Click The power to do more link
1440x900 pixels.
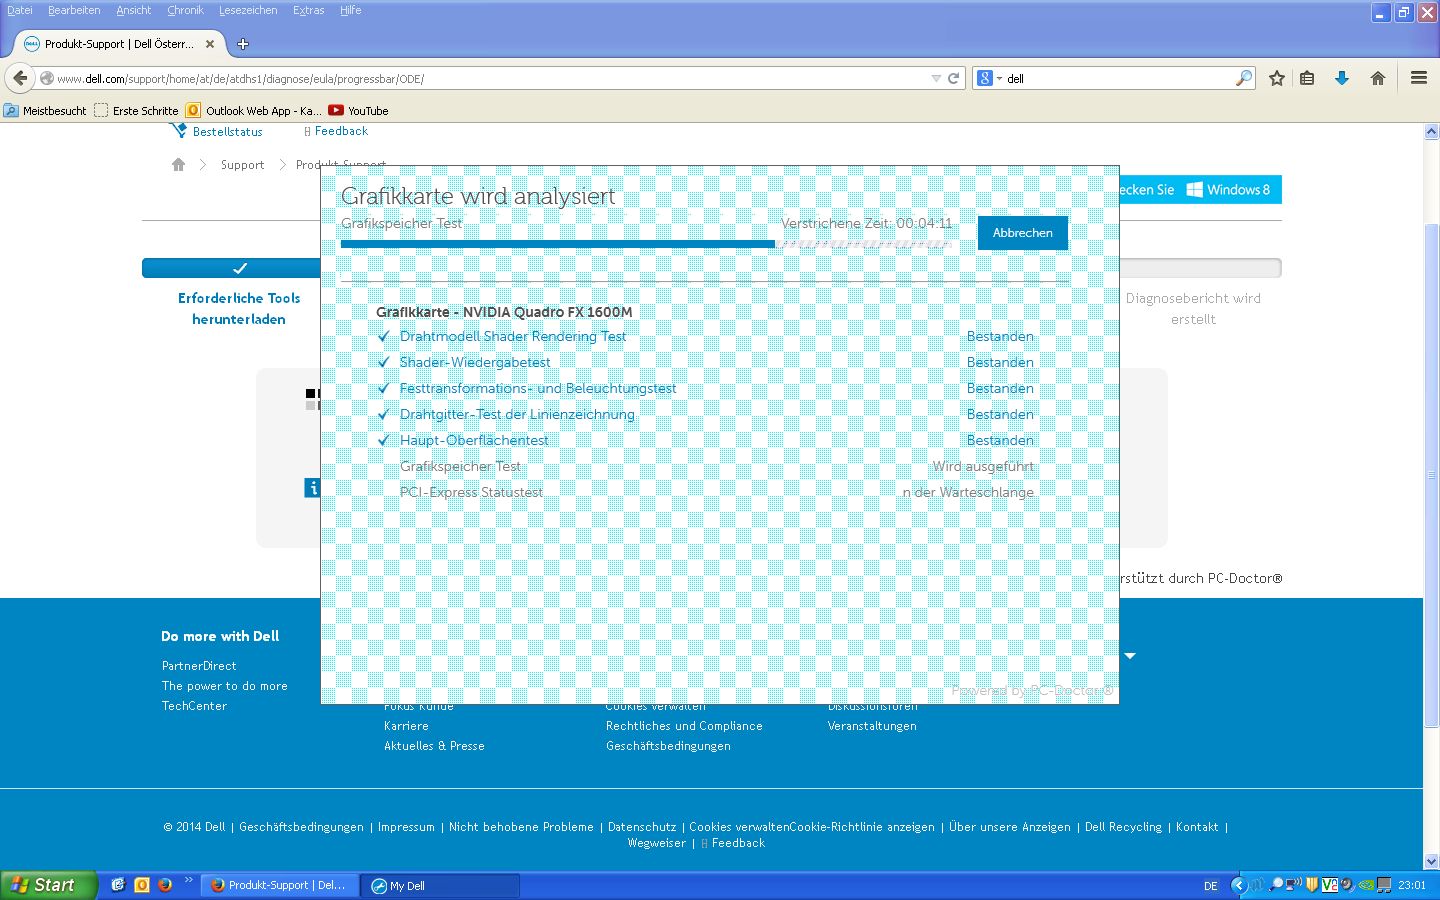tap(225, 686)
